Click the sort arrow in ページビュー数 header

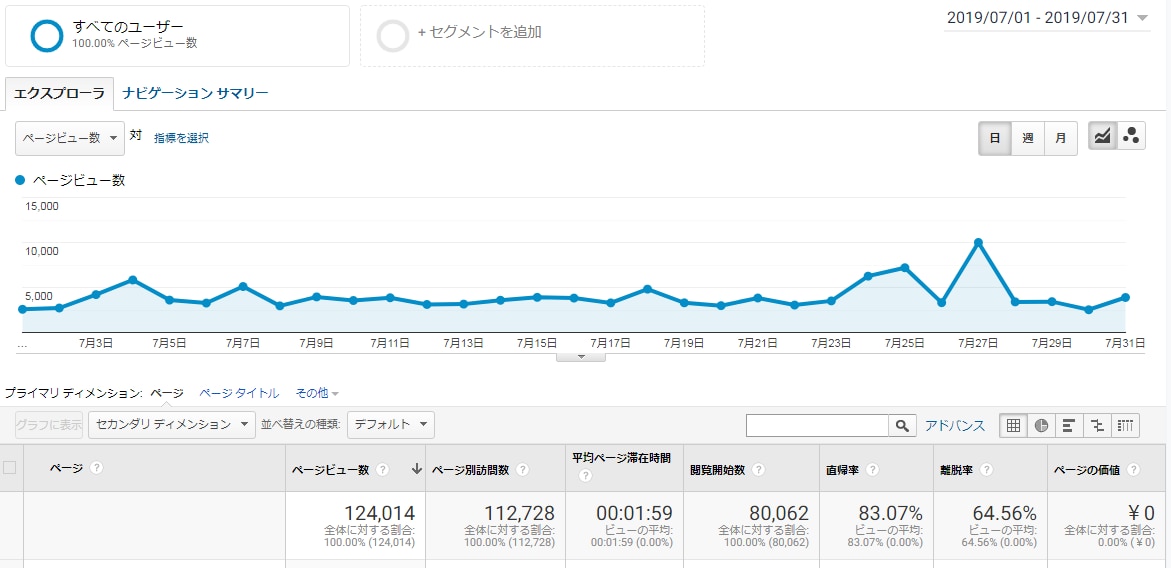click(416, 469)
